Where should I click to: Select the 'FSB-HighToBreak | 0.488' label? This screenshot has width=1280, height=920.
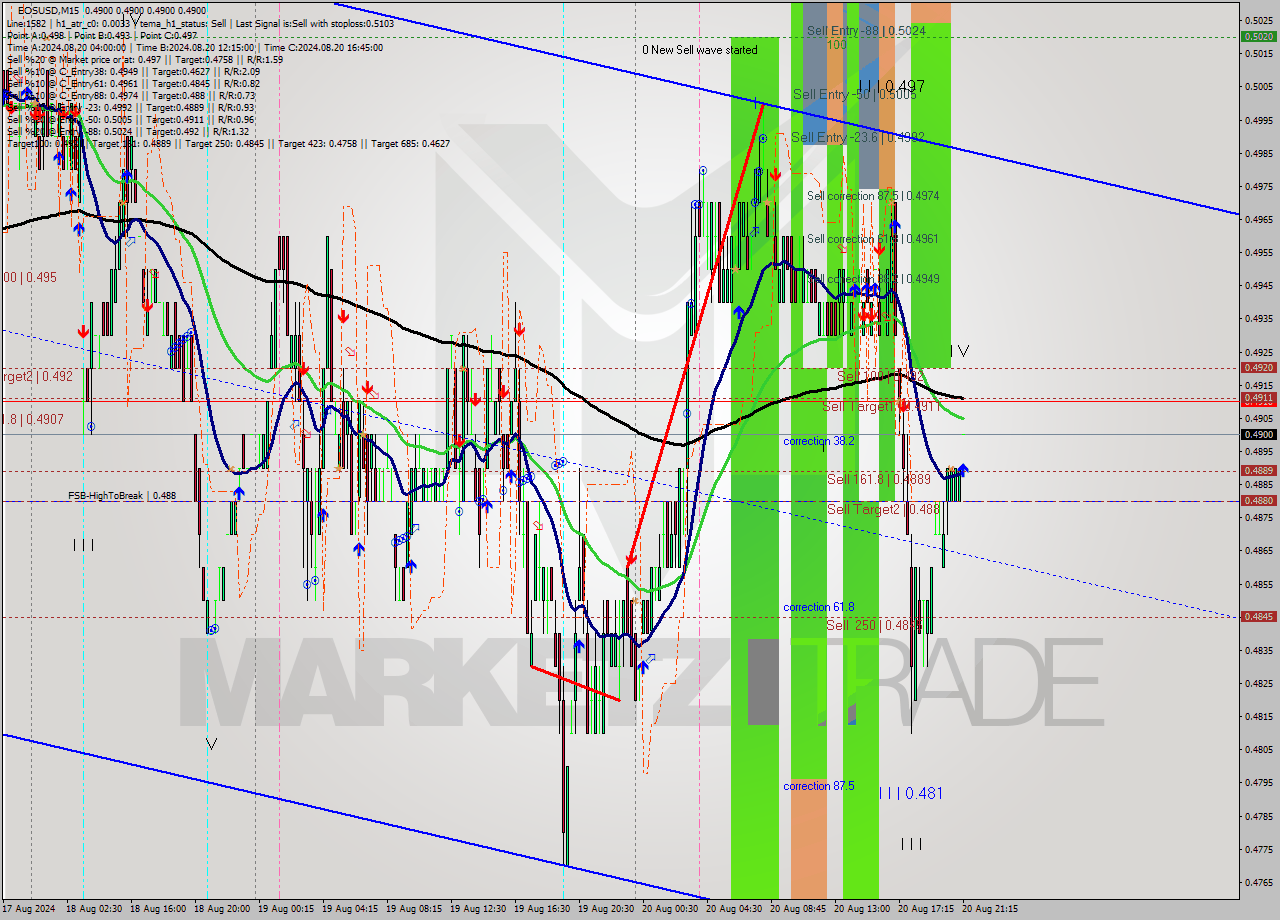pyautogui.click(x=122, y=495)
